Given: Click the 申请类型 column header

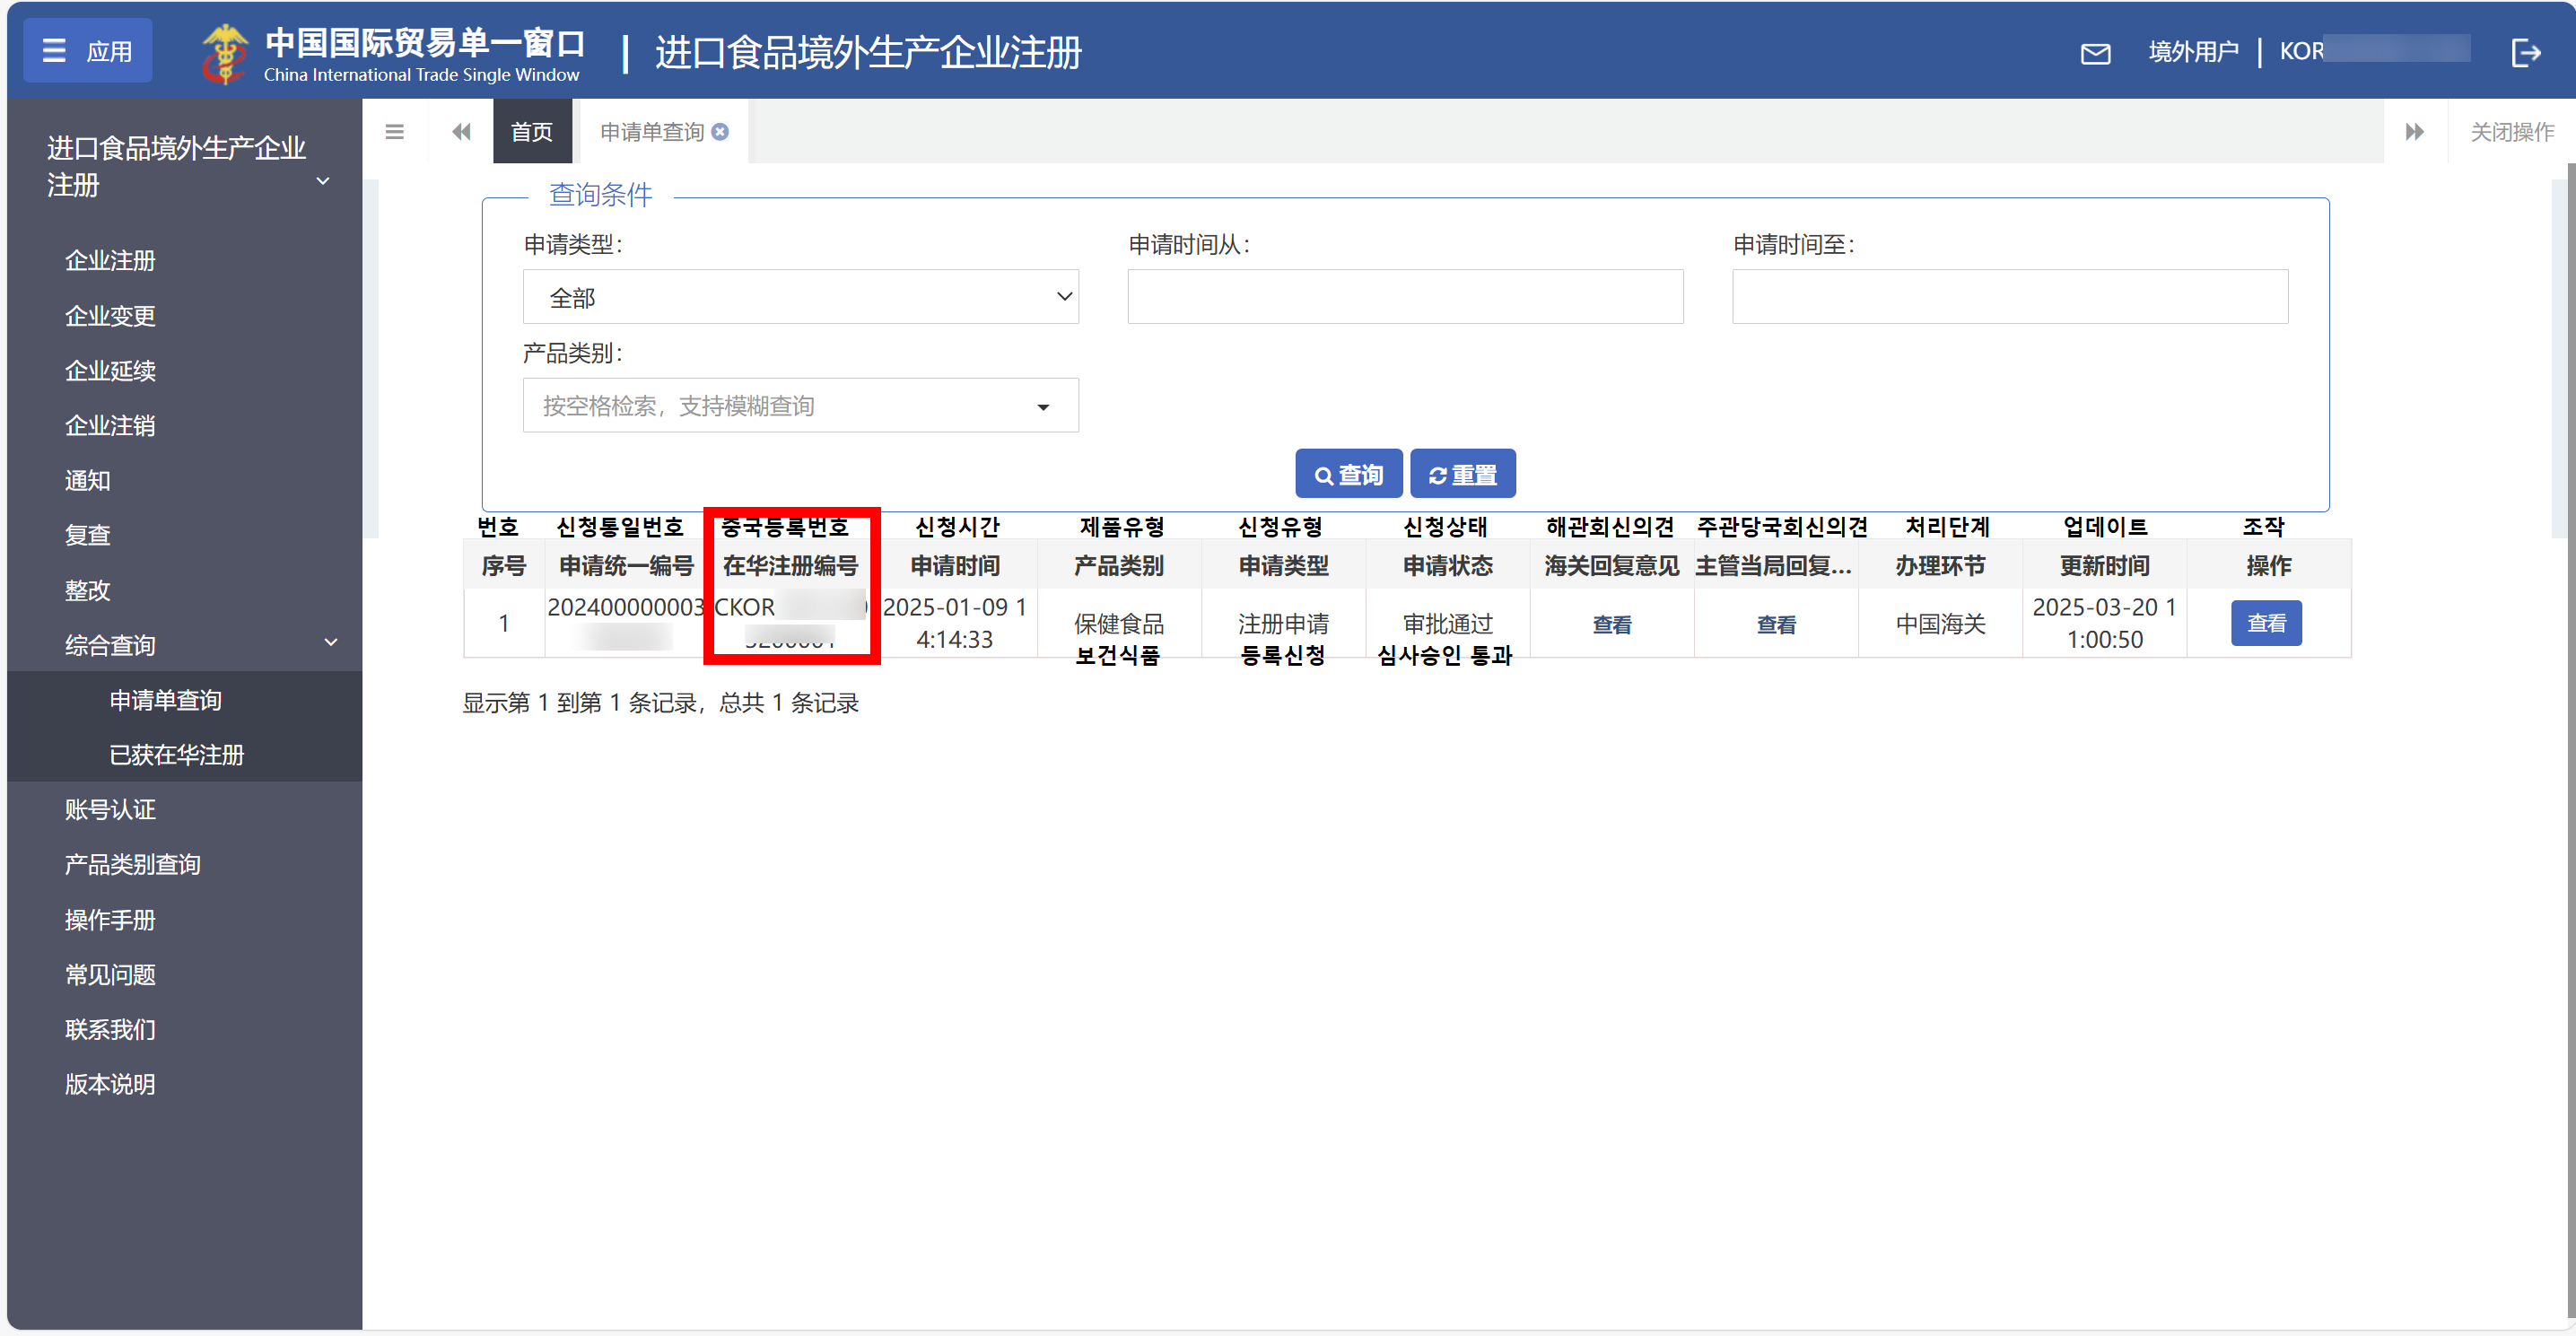Looking at the screenshot, I should tap(1283, 566).
